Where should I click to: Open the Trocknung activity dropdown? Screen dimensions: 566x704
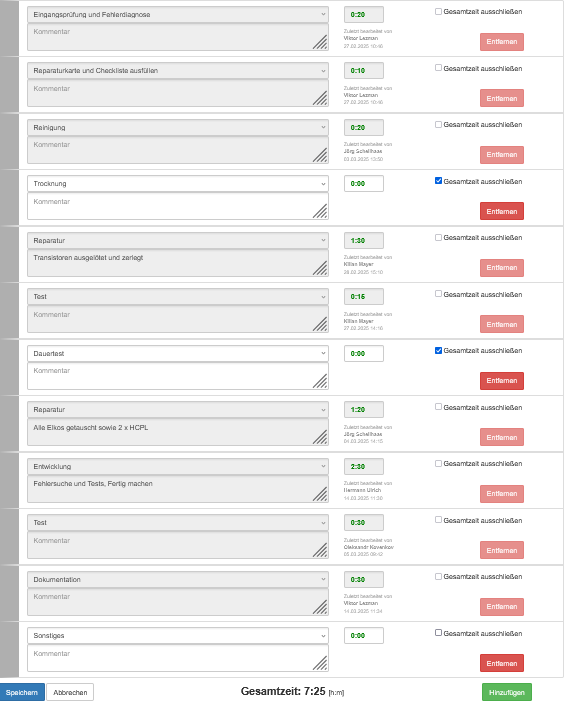[x=178, y=184]
